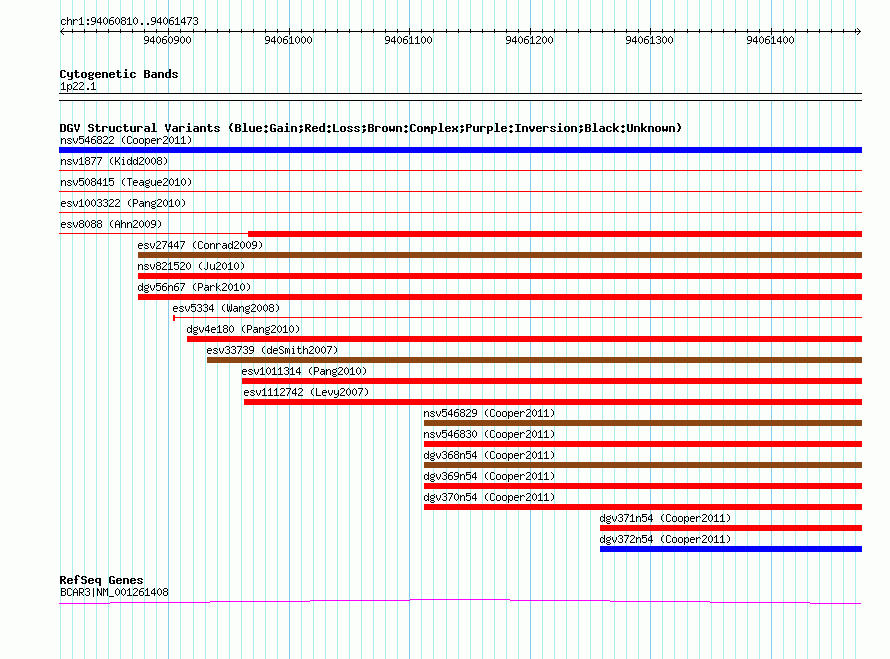Click the magenta BCAR3 gene line

coord(460,601)
